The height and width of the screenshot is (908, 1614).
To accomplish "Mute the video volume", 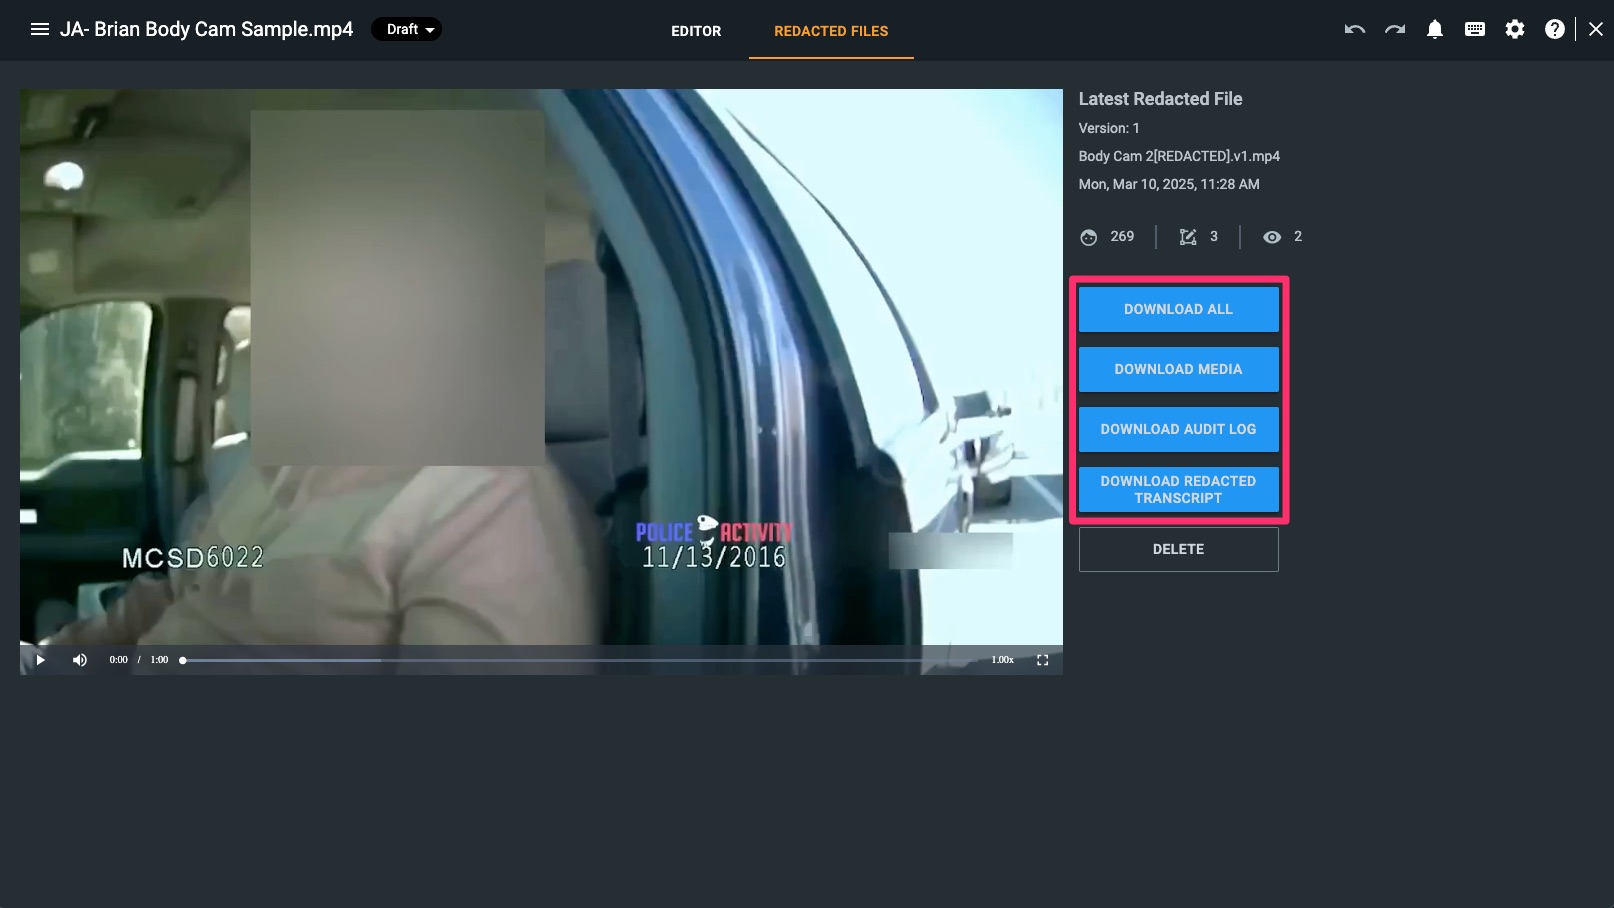I will [x=80, y=660].
